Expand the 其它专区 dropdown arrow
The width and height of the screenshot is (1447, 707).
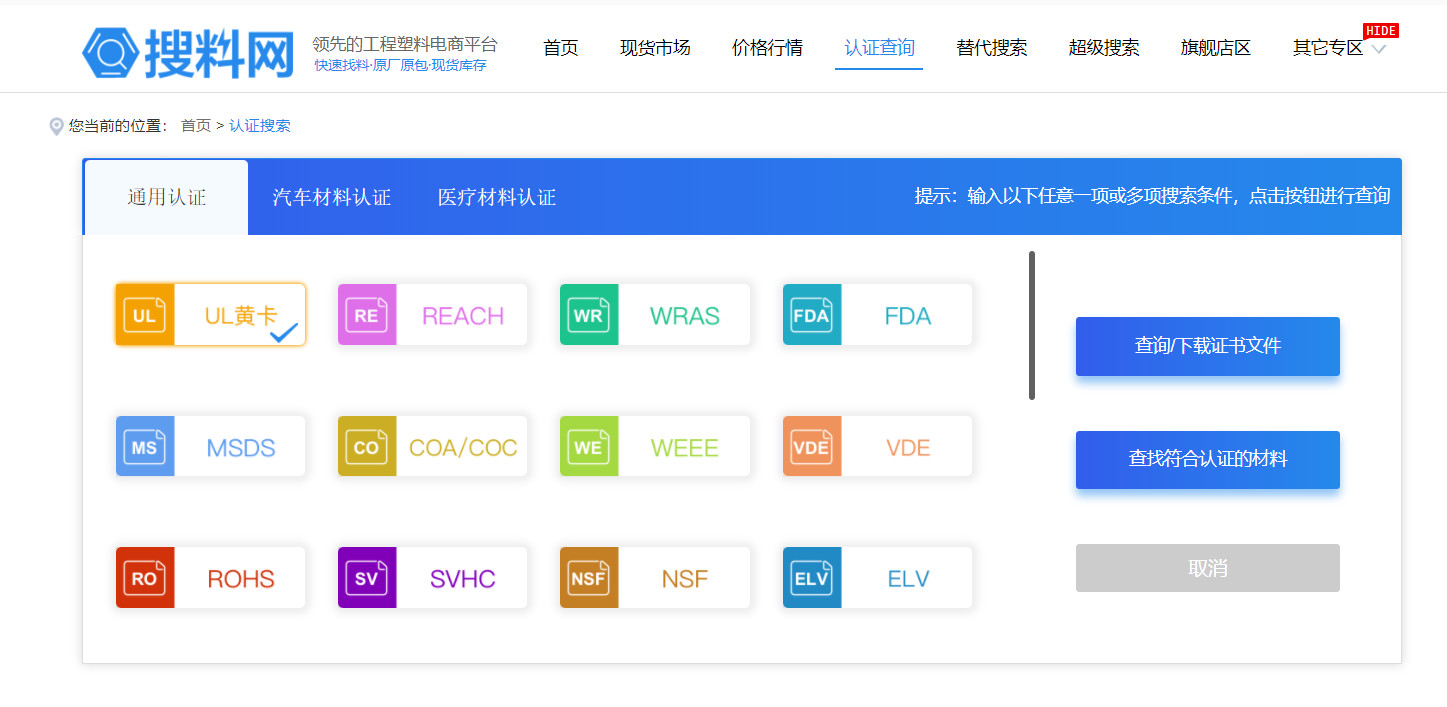tap(1379, 49)
